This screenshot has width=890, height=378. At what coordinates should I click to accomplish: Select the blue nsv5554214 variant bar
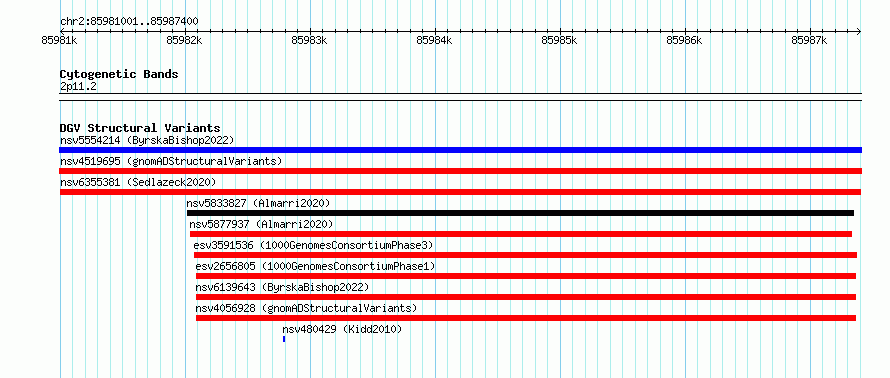click(460, 150)
